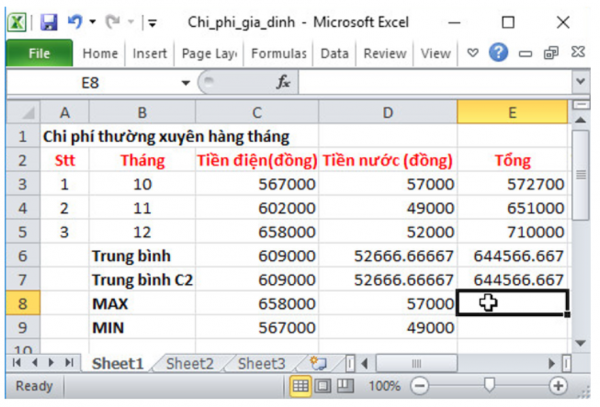
Task: Click the vertical scrollbar down arrow
Action: (x=581, y=343)
